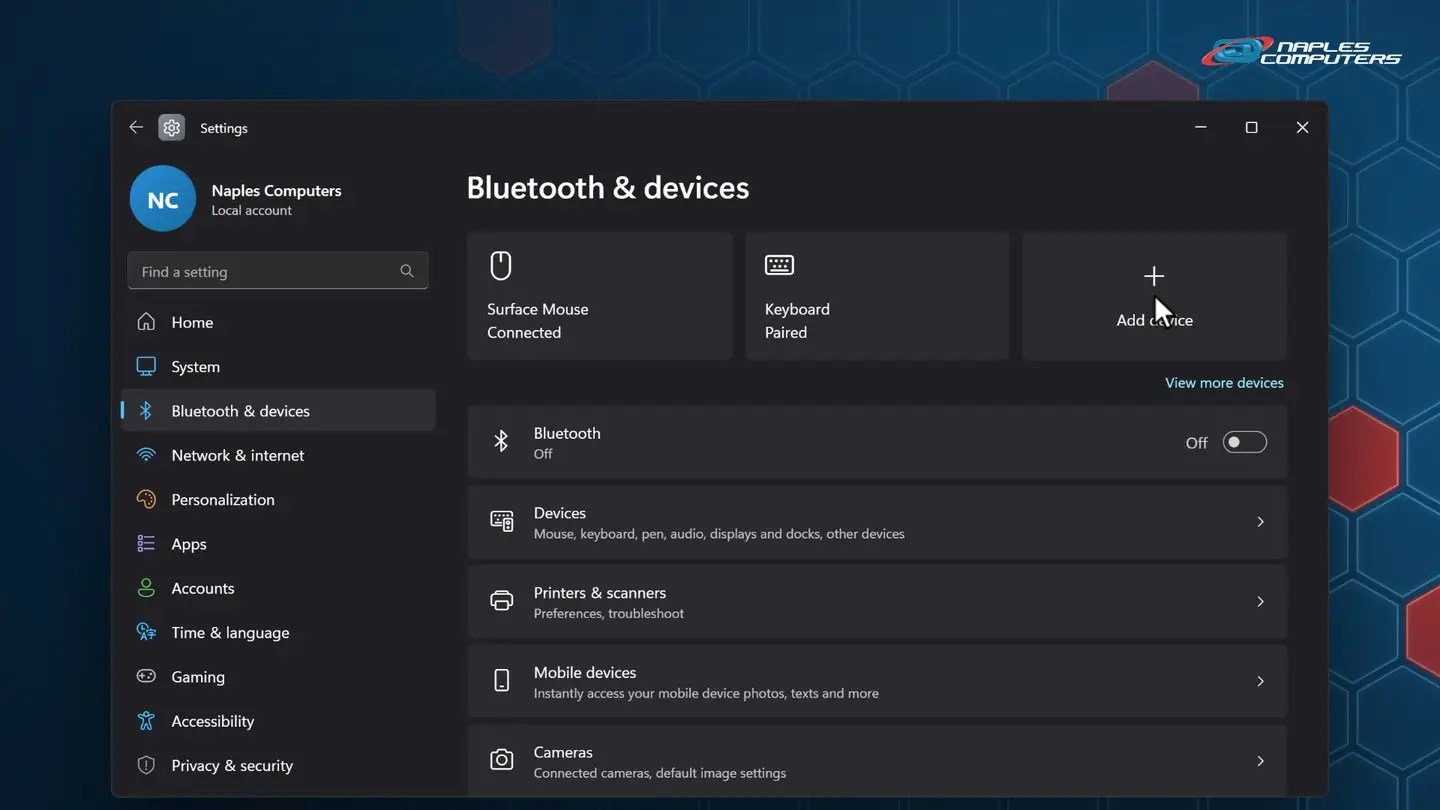Expand the Devices row chevron
1440x810 pixels.
click(1260, 522)
